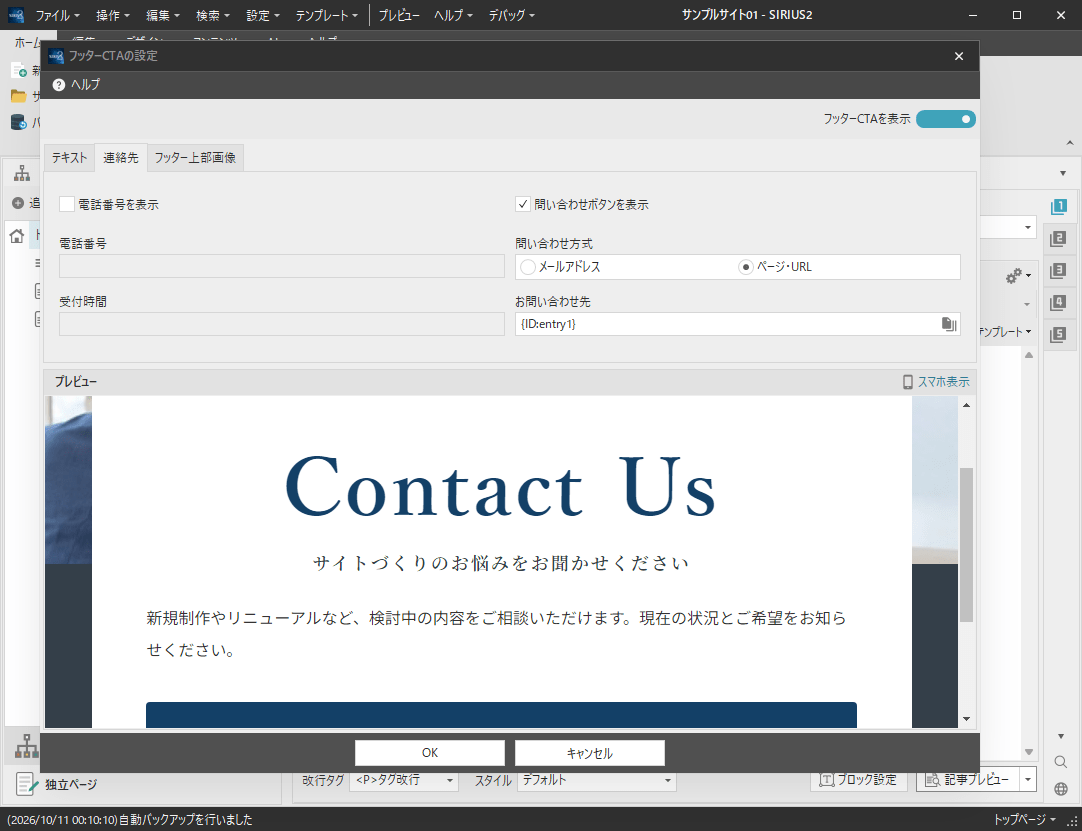Click the magnifier search icon at bottom right
Viewport: 1082px width, 831px height.
[x=1061, y=762]
